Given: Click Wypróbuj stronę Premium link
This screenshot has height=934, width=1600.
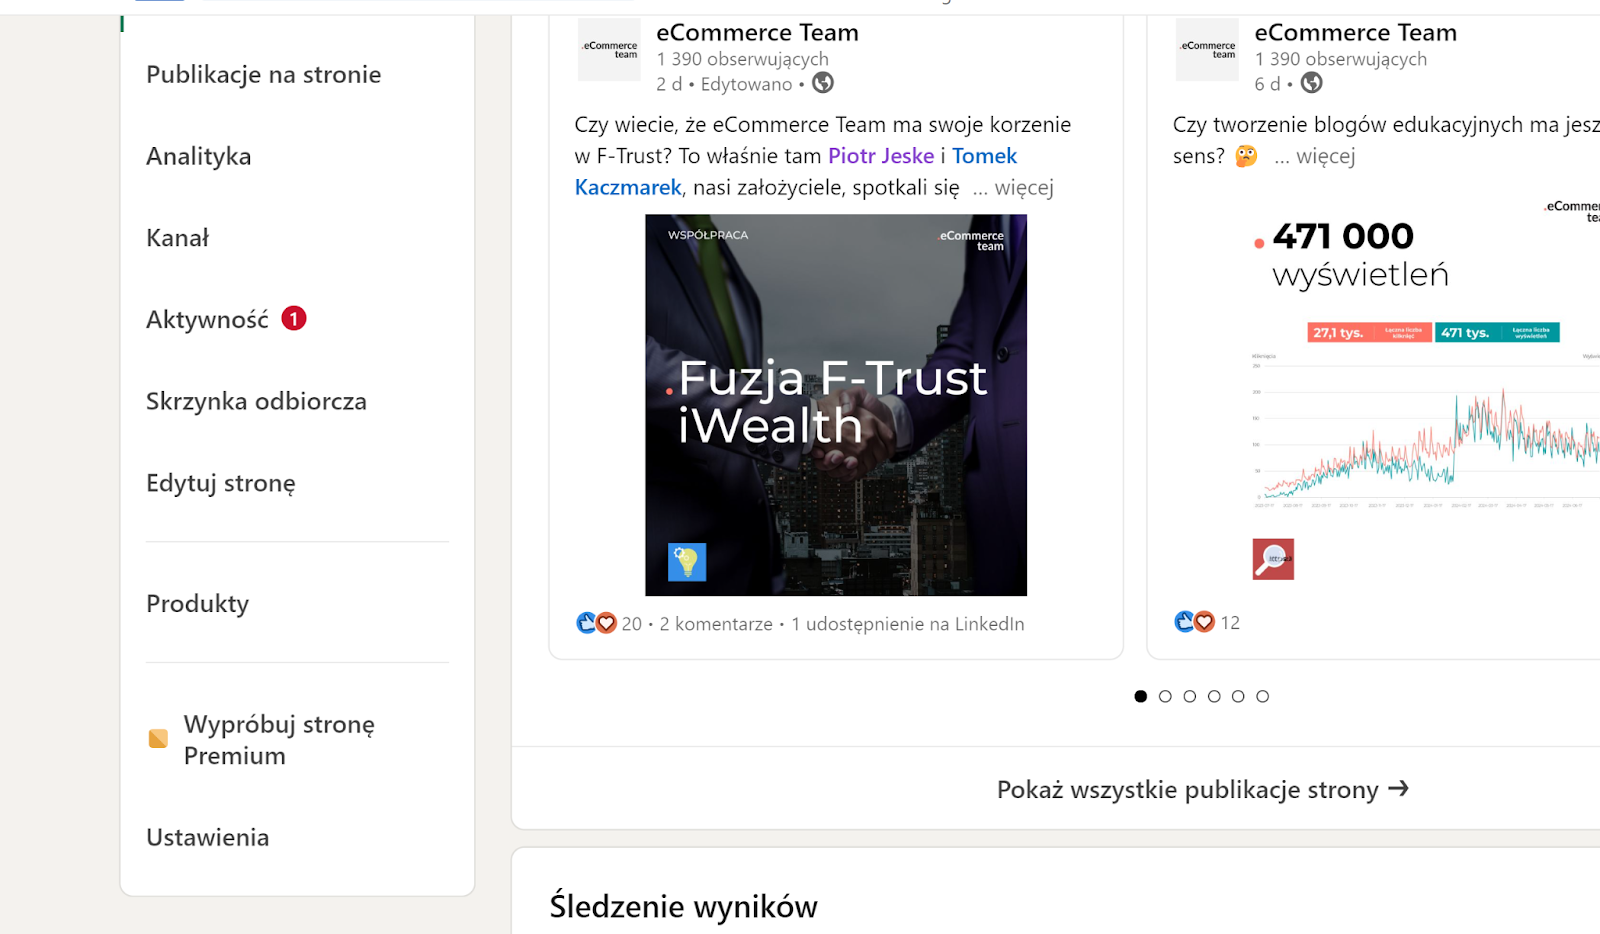Looking at the screenshot, I should (279, 740).
